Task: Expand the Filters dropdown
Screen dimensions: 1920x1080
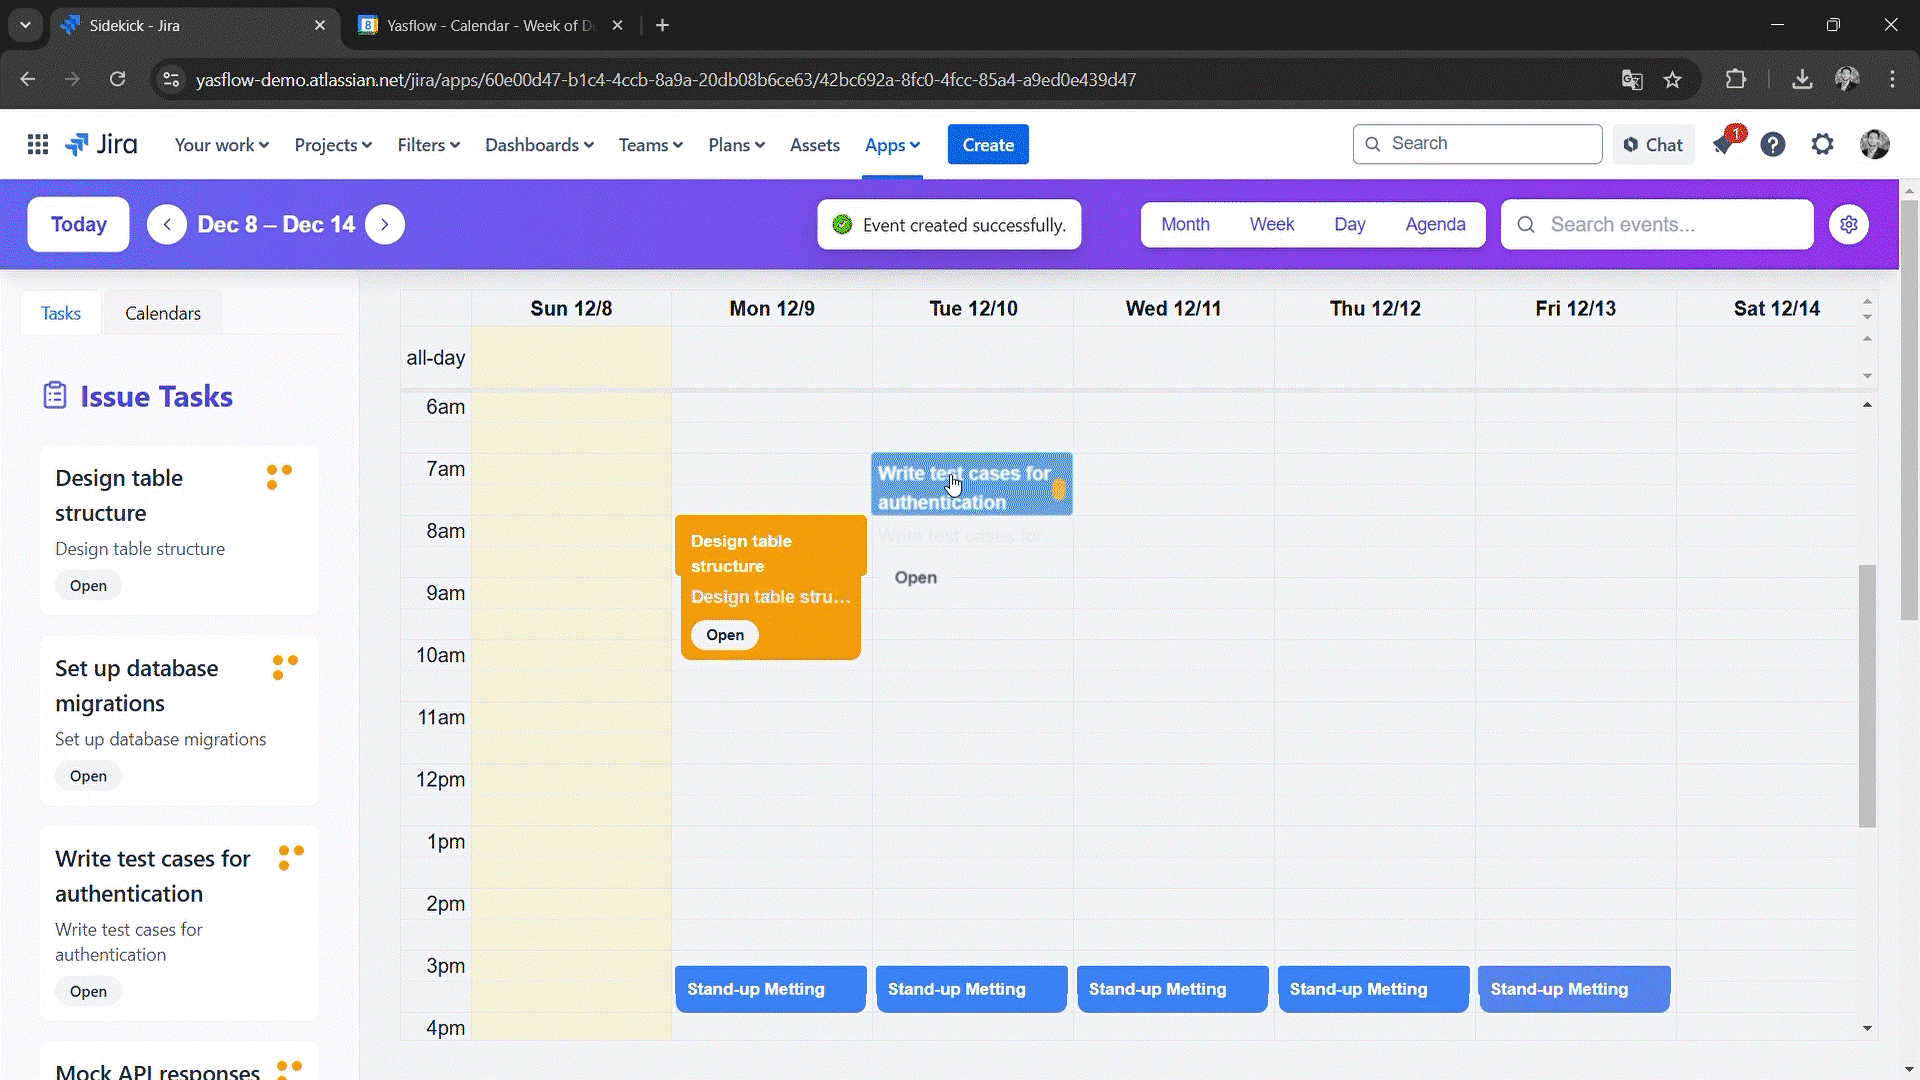Action: pos(428,145)
